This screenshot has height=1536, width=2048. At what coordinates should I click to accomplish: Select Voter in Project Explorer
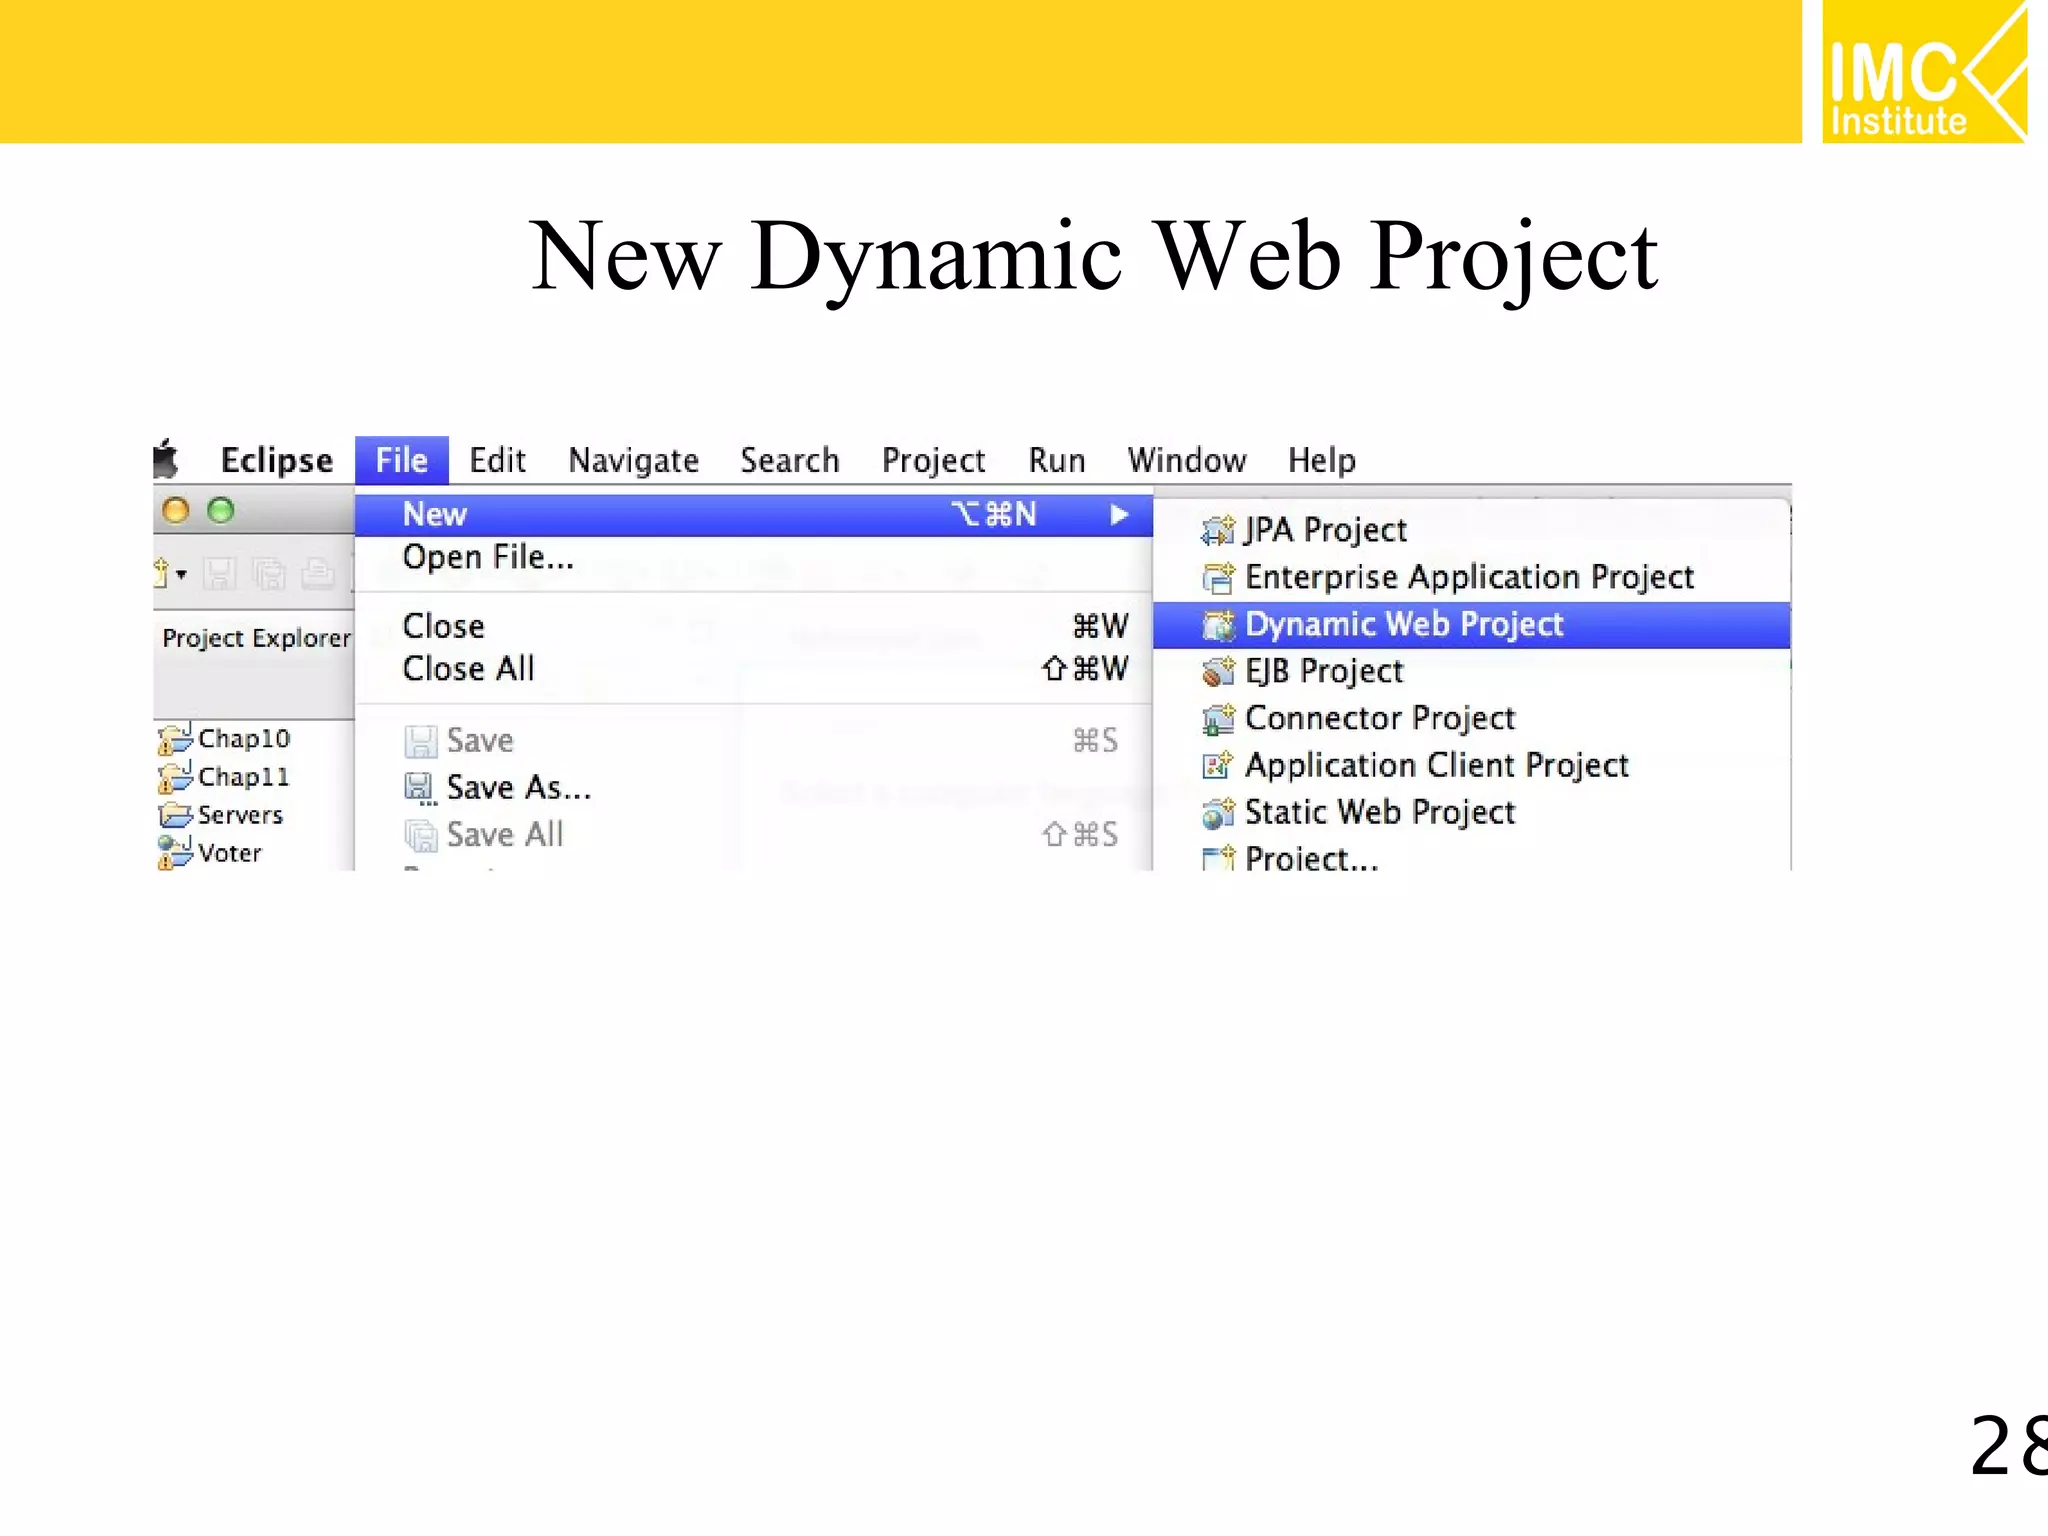pyautogui.click(x=229, y=853)
